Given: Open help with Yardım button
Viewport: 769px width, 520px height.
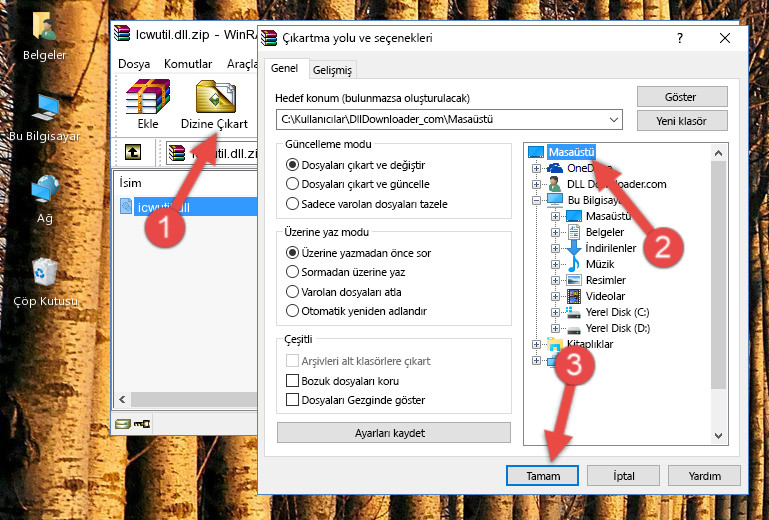Looking at the screenshot, I should [x=704, y=476].
